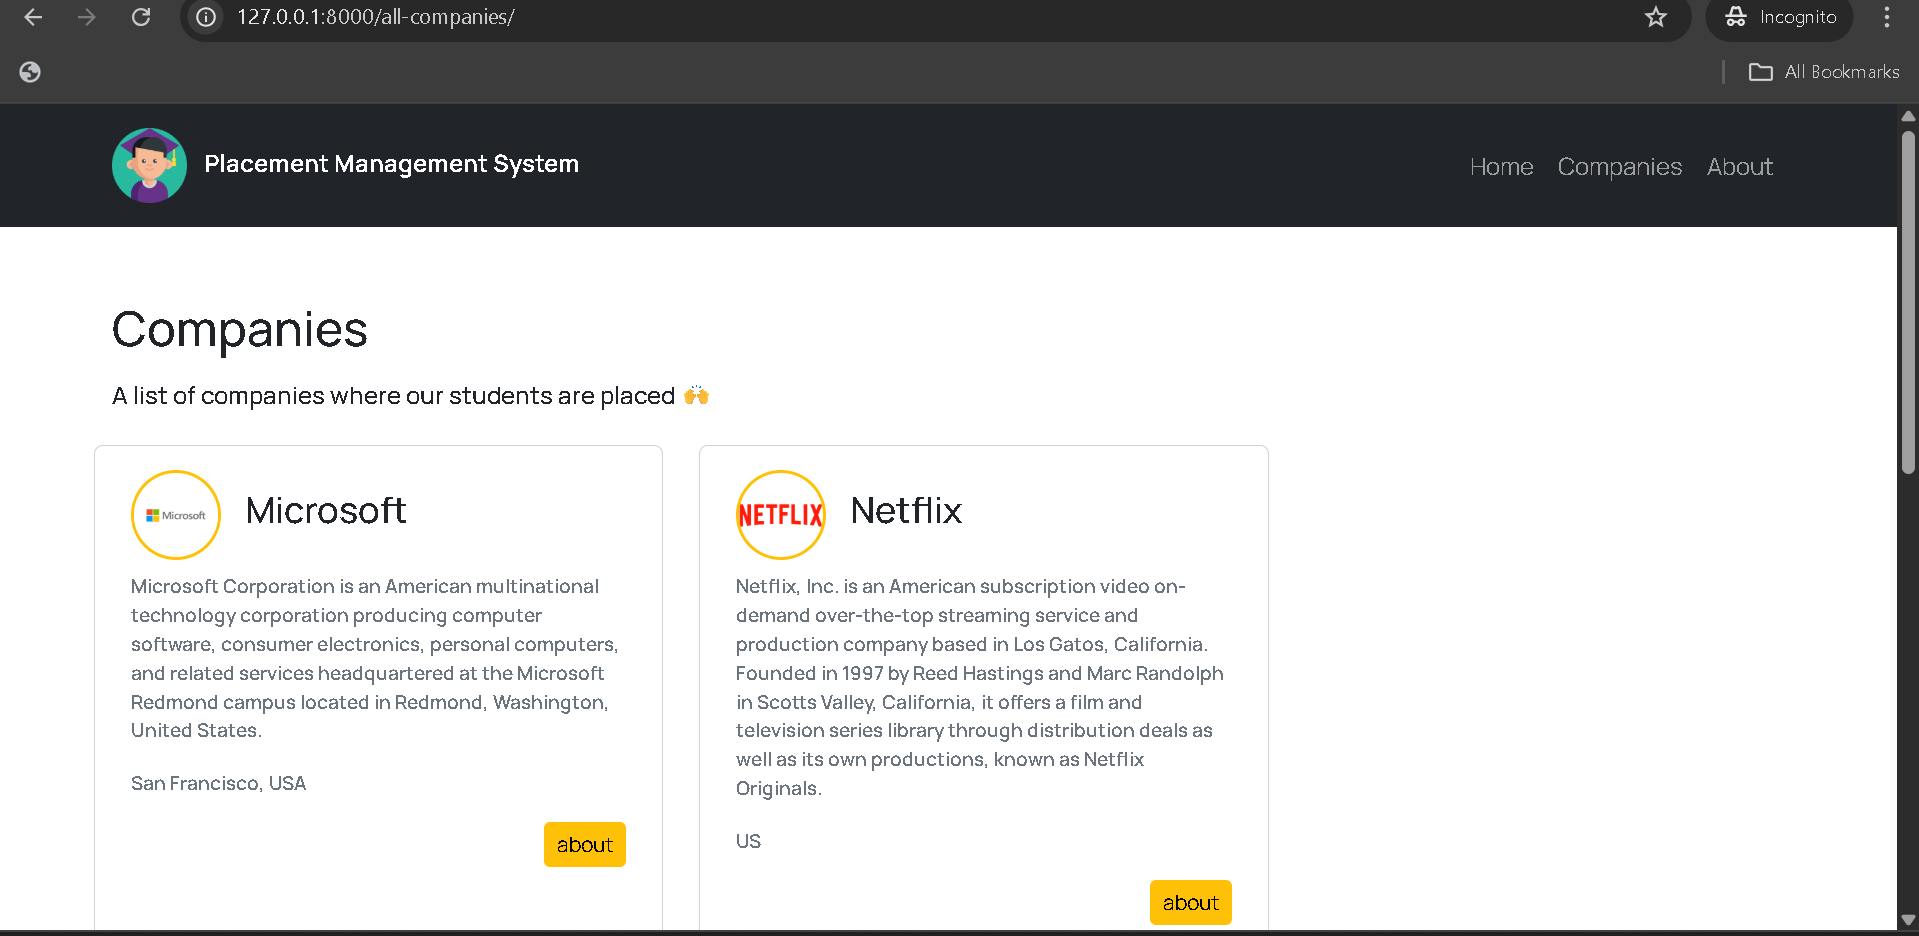Screen dimensions: 1919x936
Task: Open the About navigation item
Action: 1739,166
